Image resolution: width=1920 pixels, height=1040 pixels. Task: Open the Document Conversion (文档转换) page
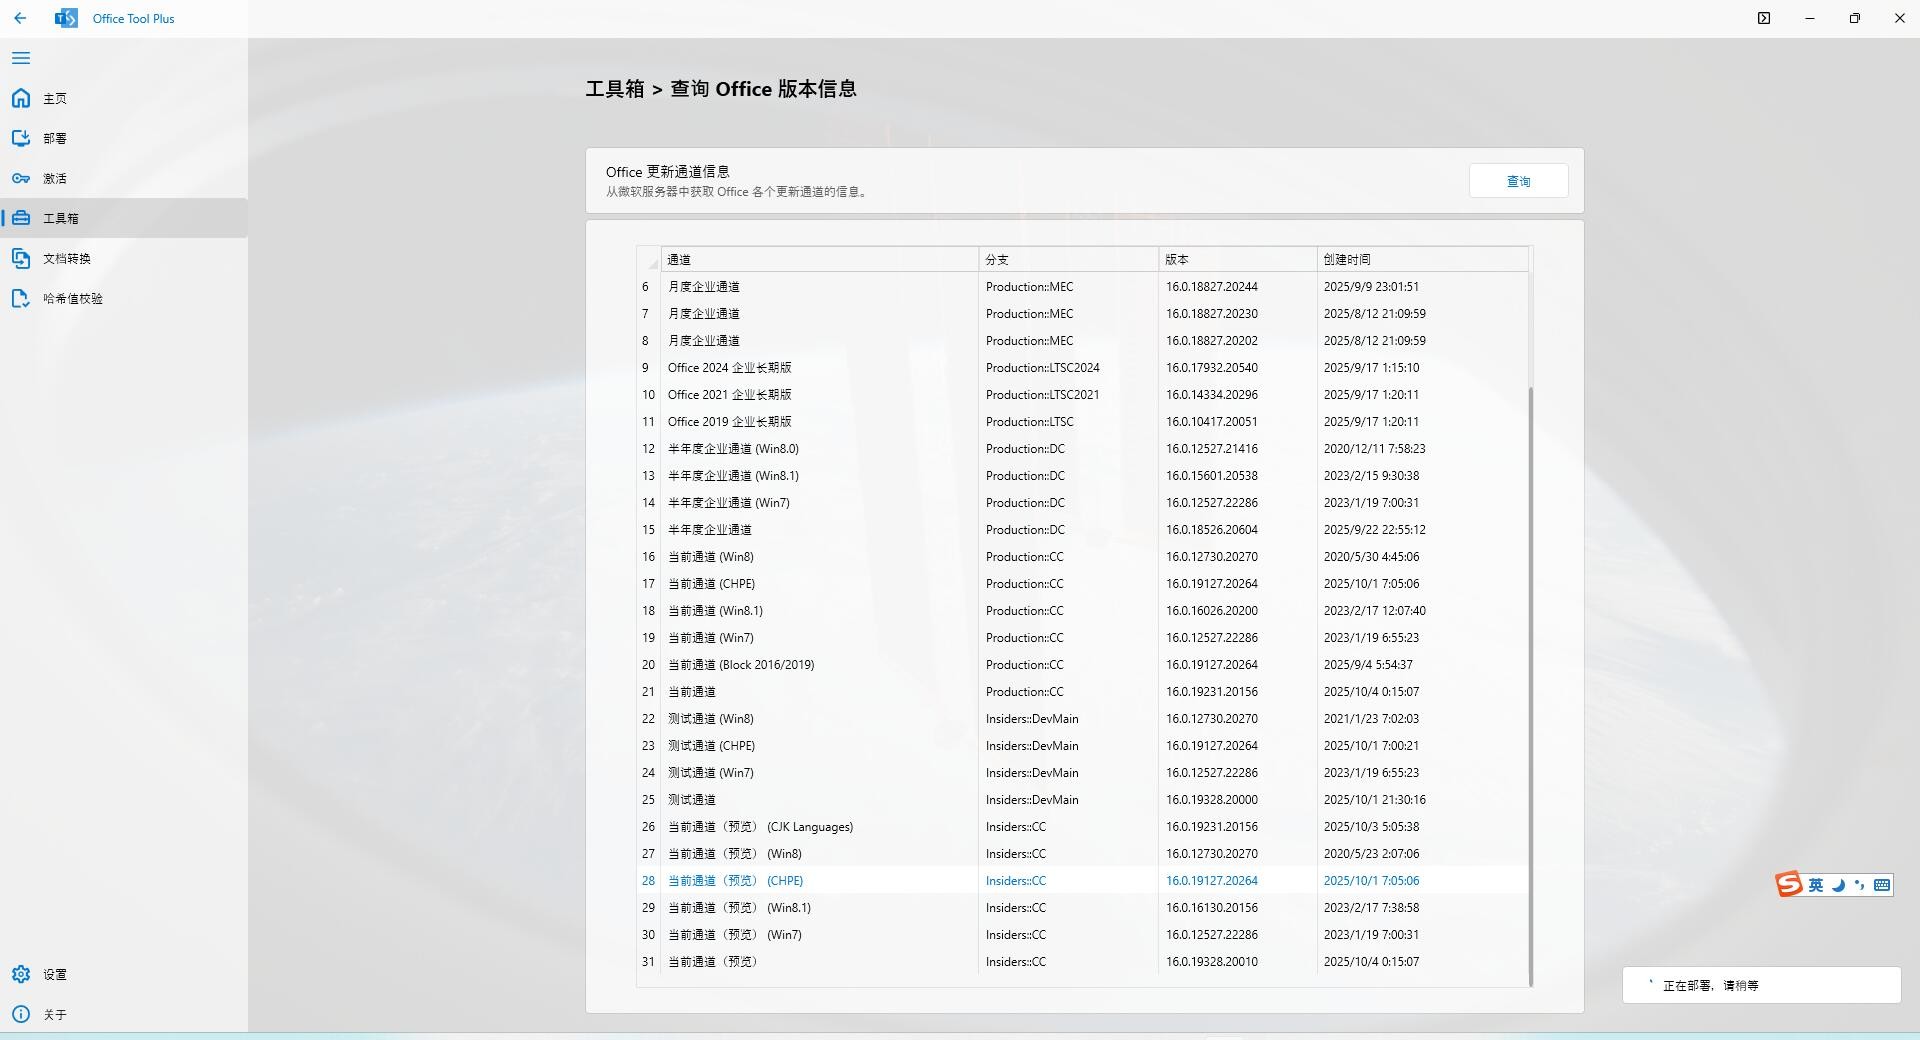tap(66, 258)
